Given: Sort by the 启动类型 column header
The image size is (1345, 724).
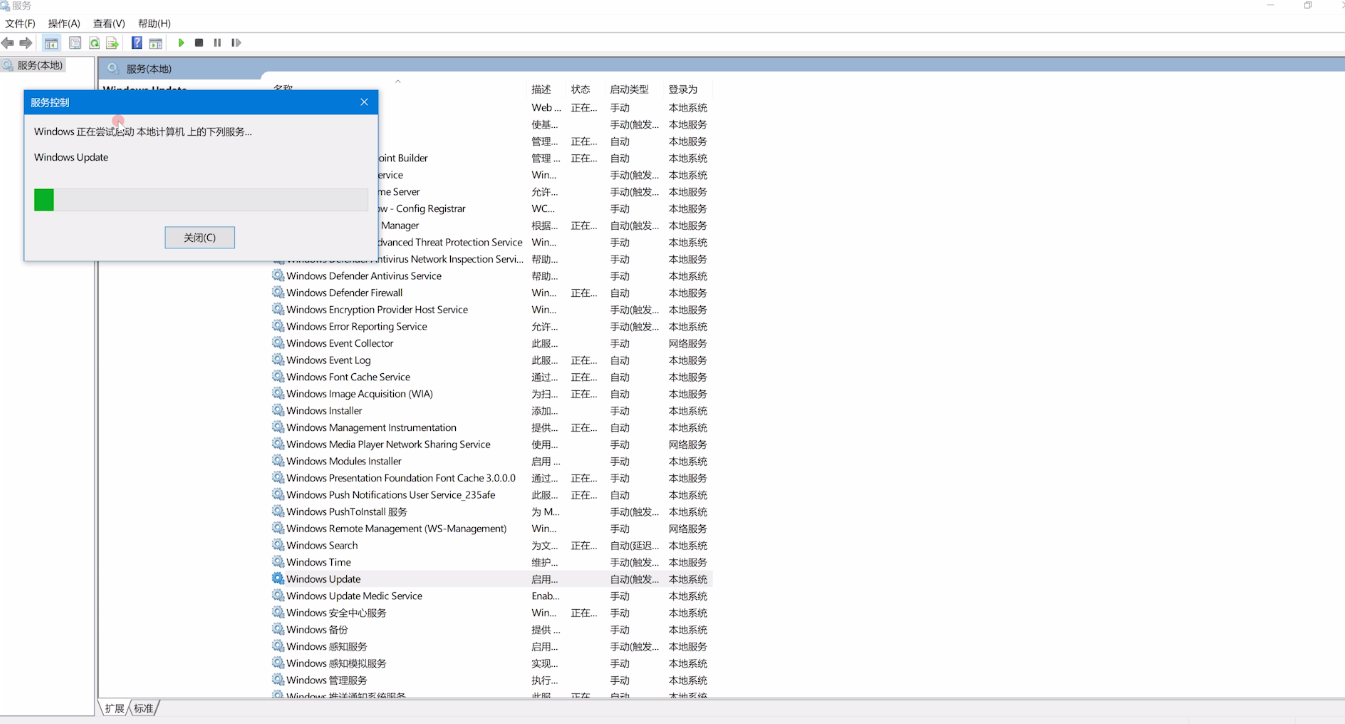Looking at the screenshot, I should click(x=629, y=89).
